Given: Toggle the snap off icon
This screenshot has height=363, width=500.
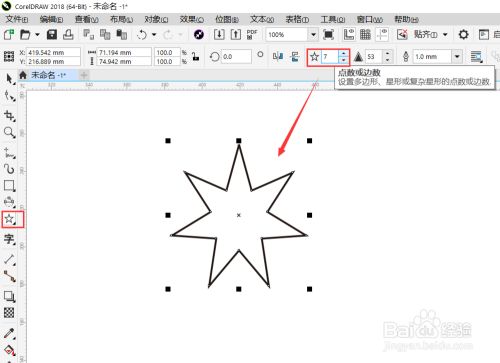Looking at the screenshot, I should click(402, 34).
